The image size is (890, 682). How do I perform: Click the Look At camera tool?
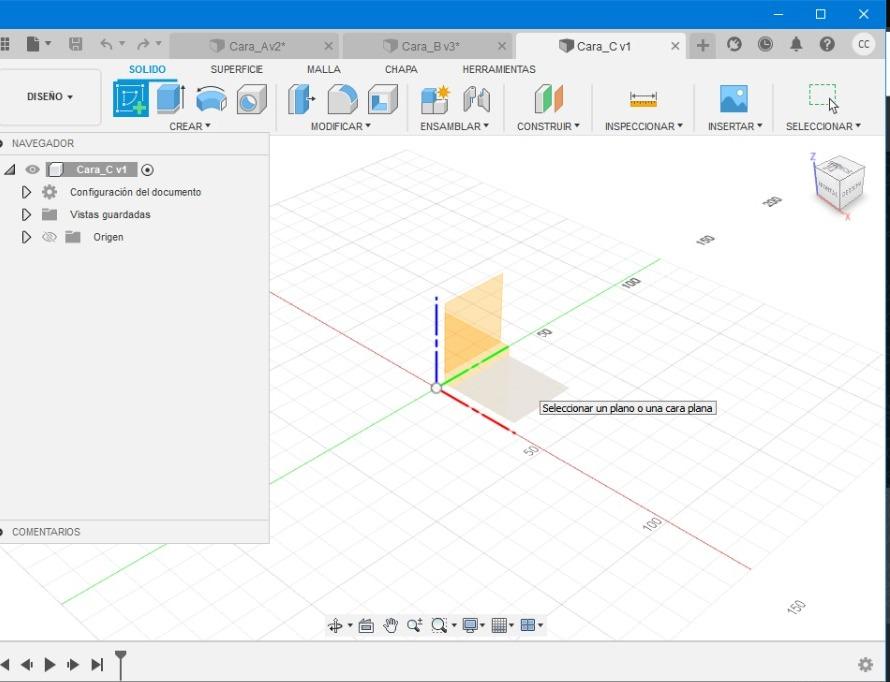[366, 625]
